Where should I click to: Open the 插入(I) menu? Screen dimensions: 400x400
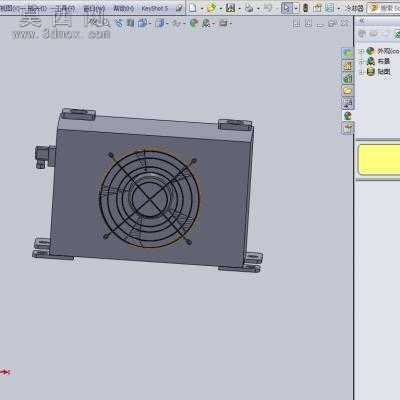coord(36,8)
